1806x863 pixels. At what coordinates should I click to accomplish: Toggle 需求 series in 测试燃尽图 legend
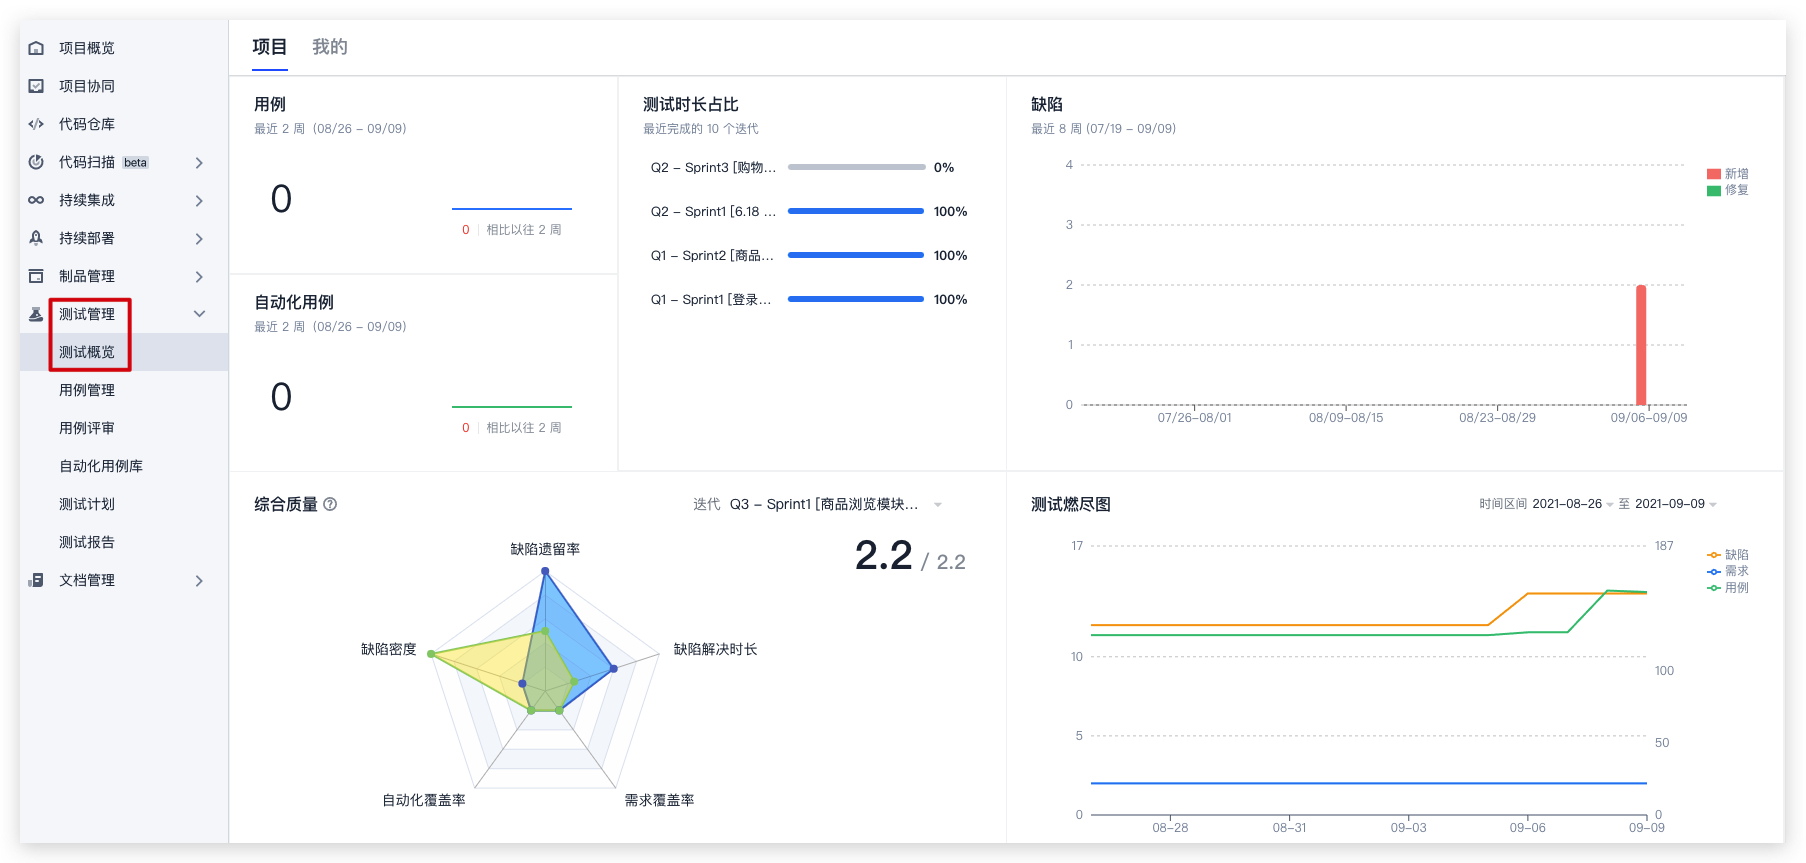tap(1727, 571)
